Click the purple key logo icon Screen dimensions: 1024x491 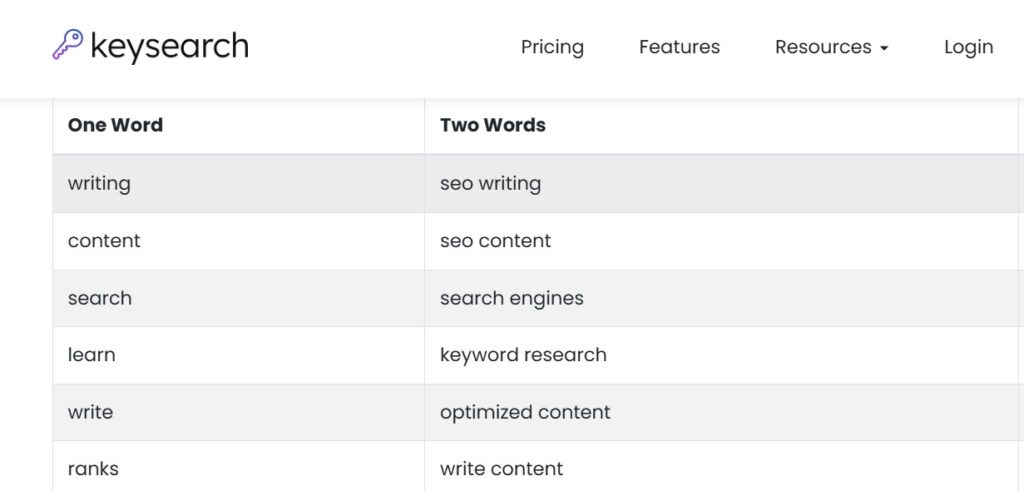click(x=67, y=44)
